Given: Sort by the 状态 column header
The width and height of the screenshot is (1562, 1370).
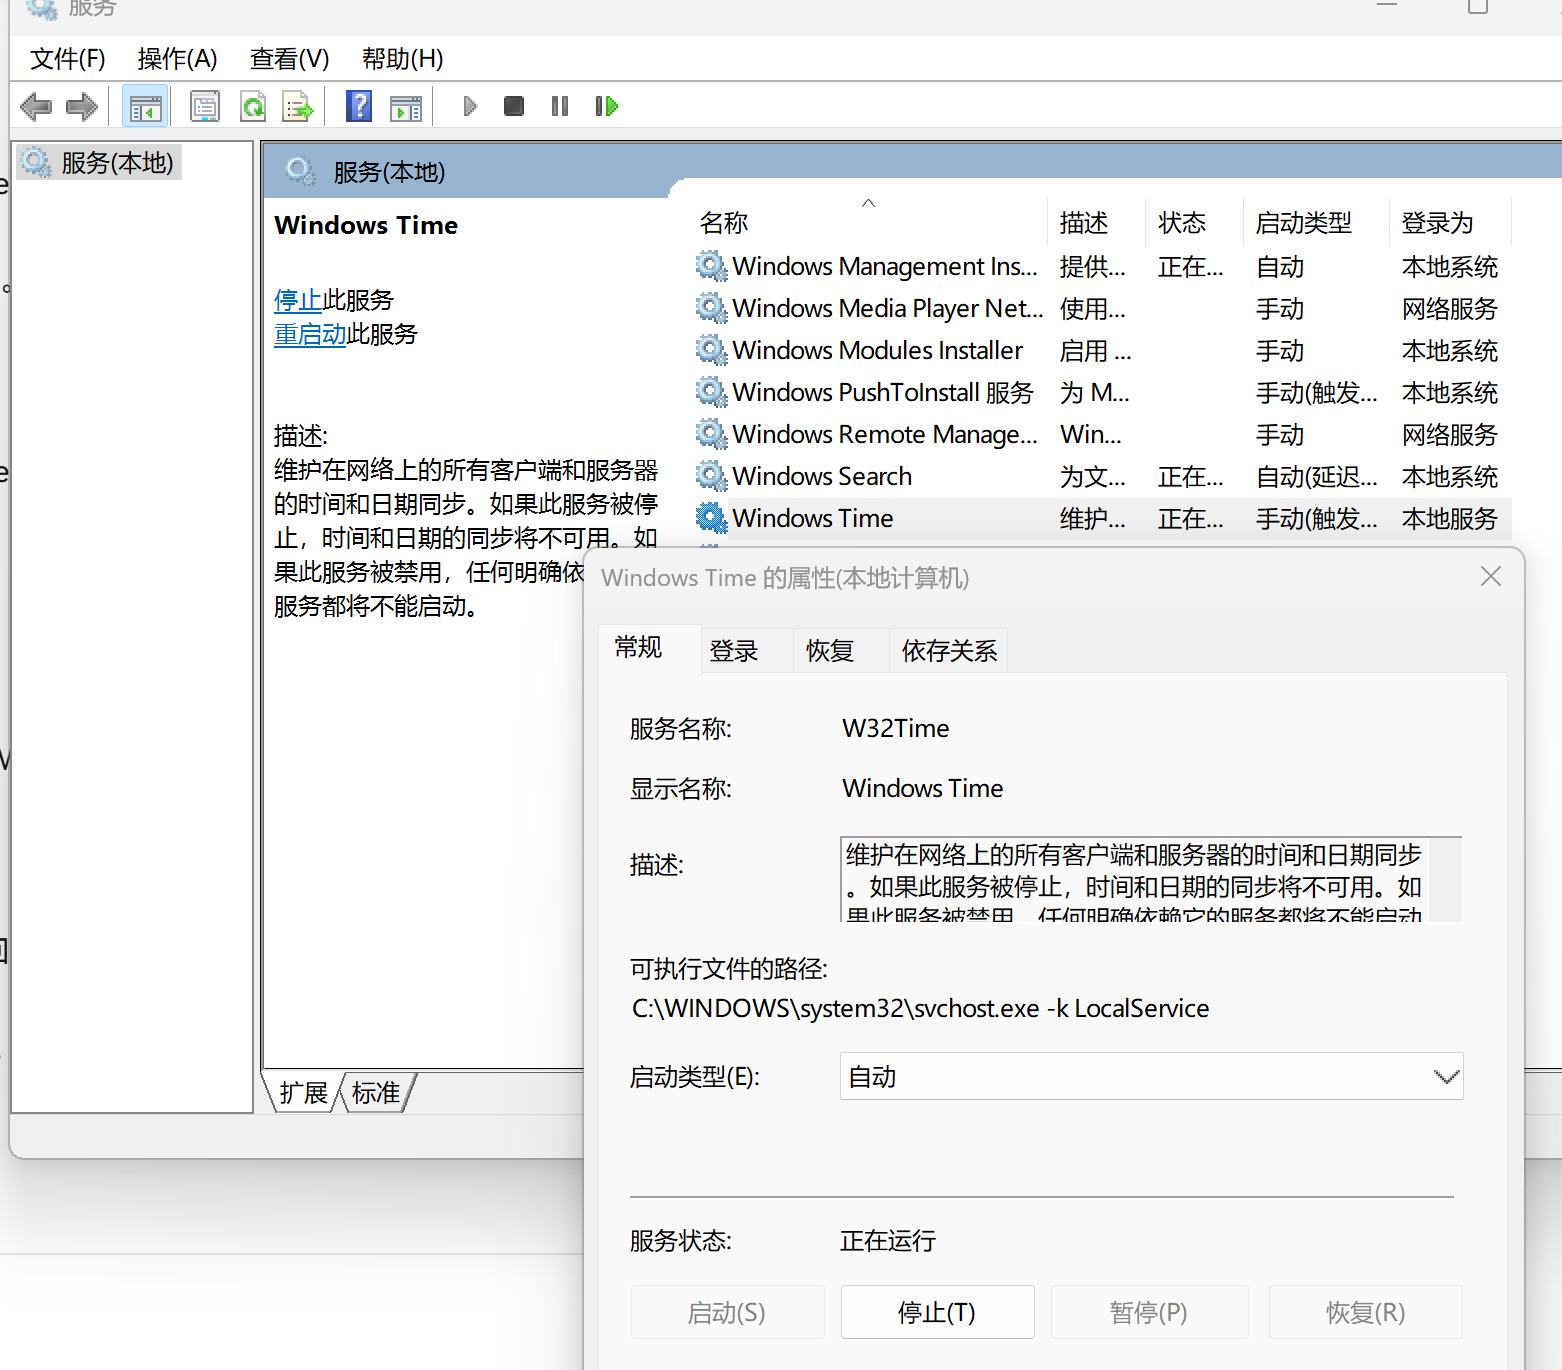Looking at the screenshot, I should point(1194,222).
